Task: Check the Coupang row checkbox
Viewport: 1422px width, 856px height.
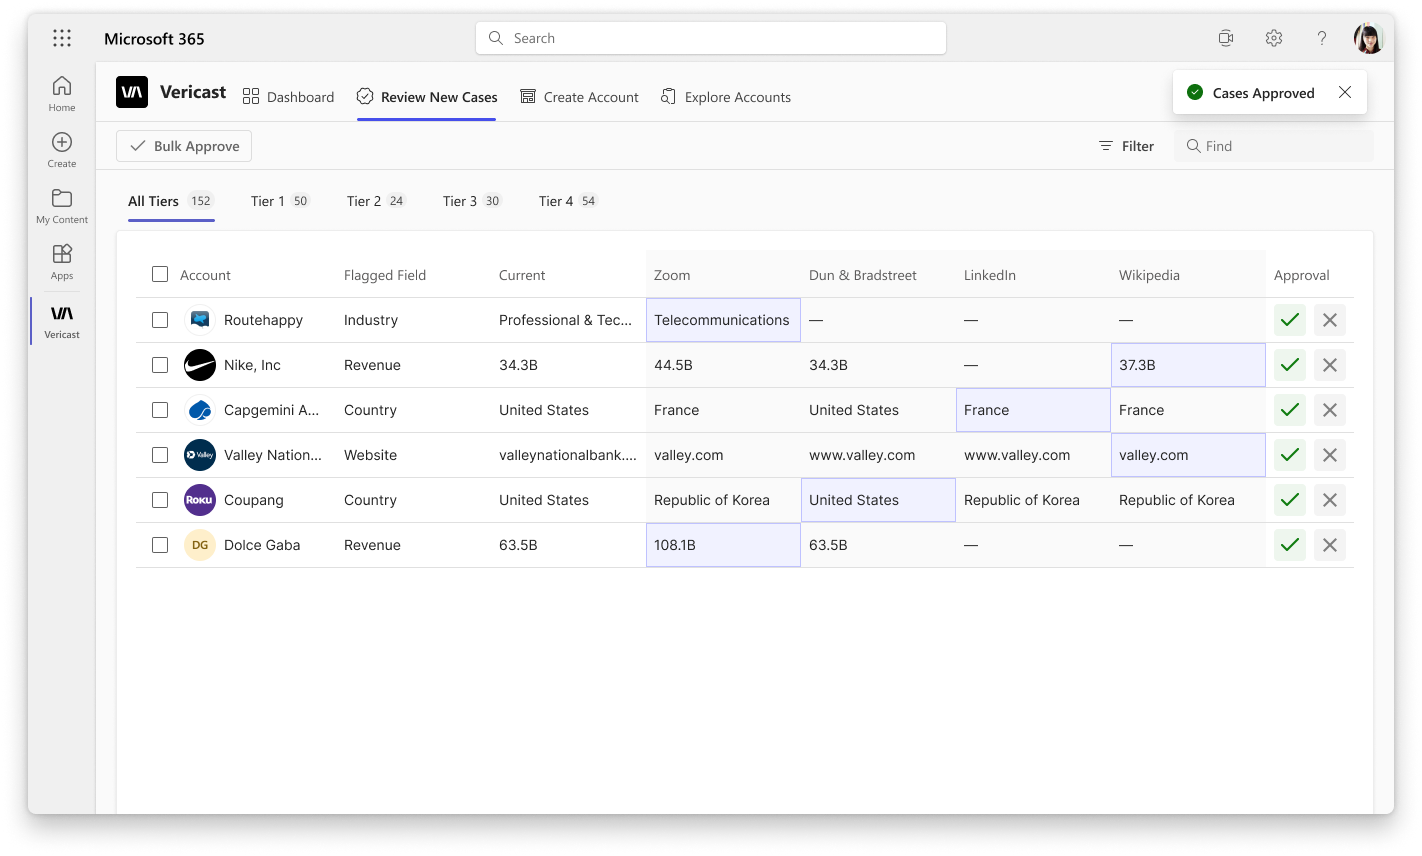Action: pos(160,500)
